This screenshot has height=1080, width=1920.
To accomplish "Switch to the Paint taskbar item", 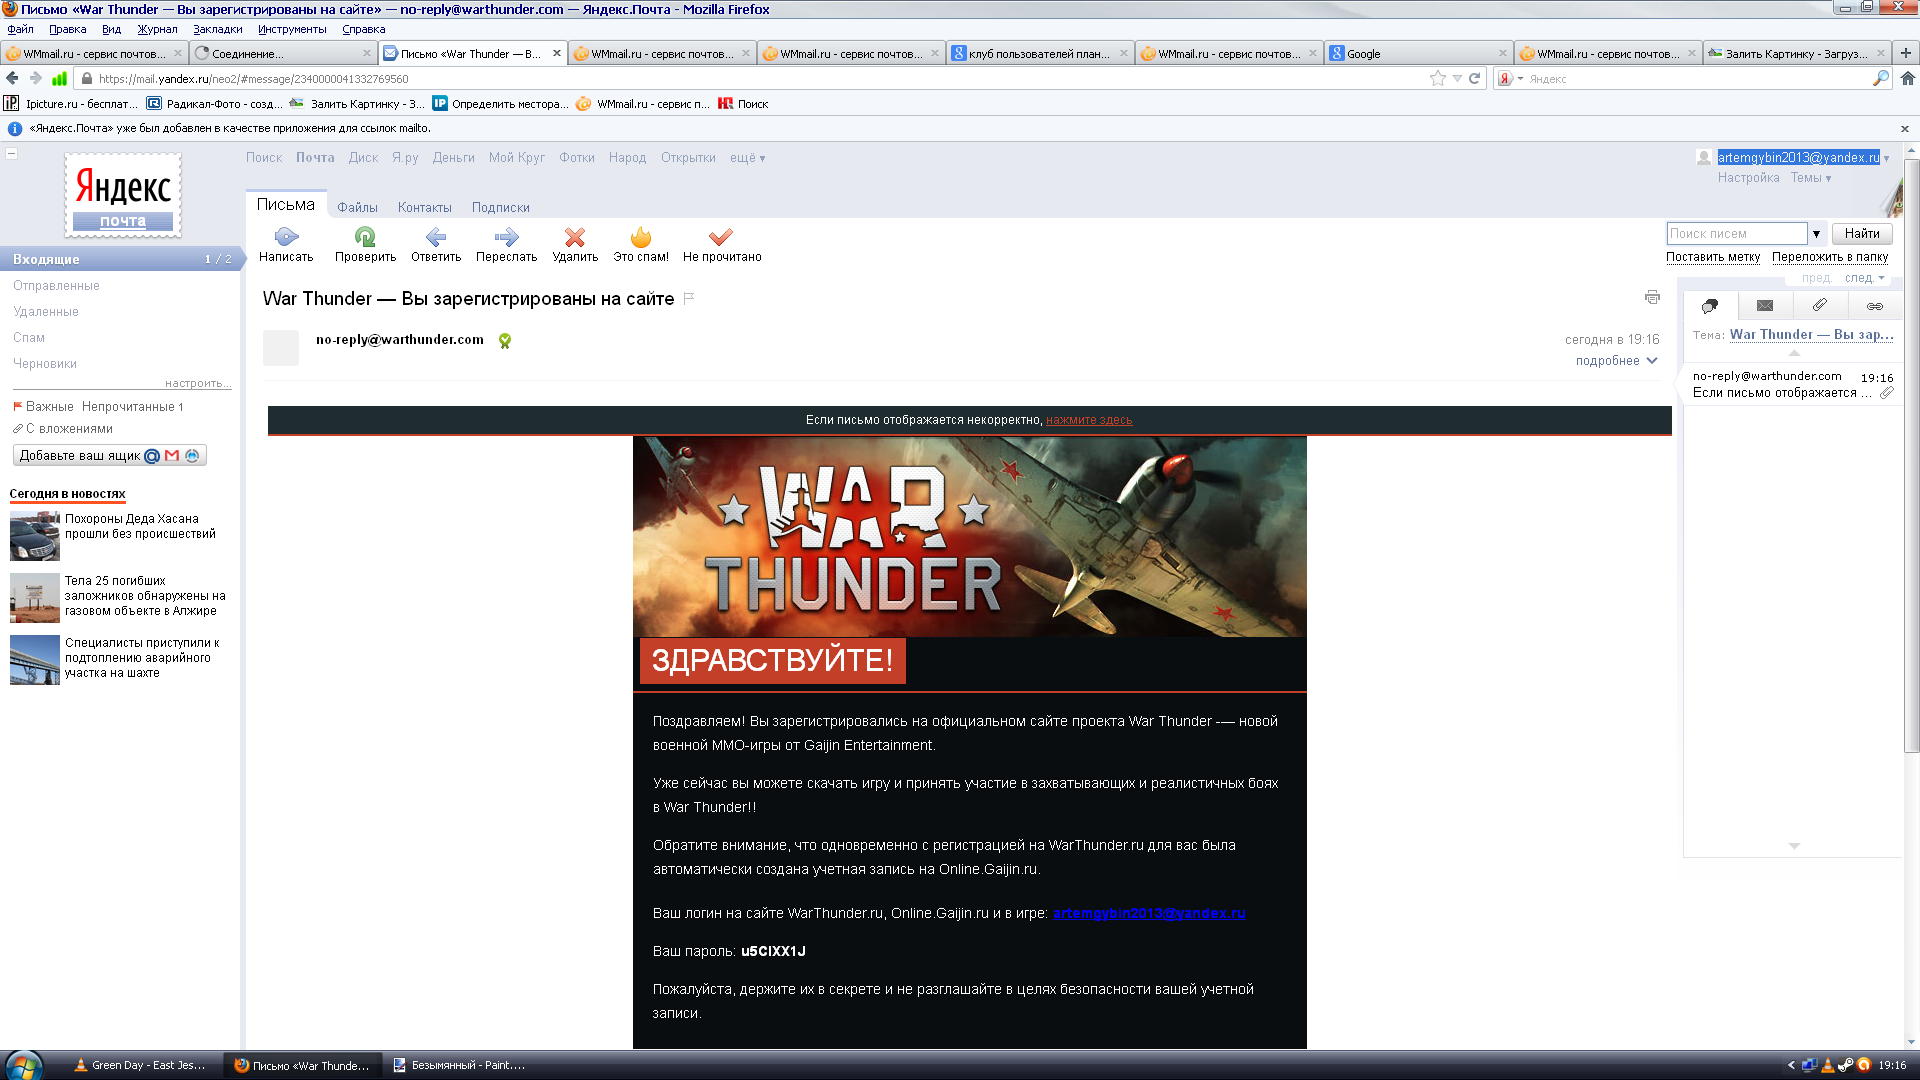I will (x=459, y=1065).
